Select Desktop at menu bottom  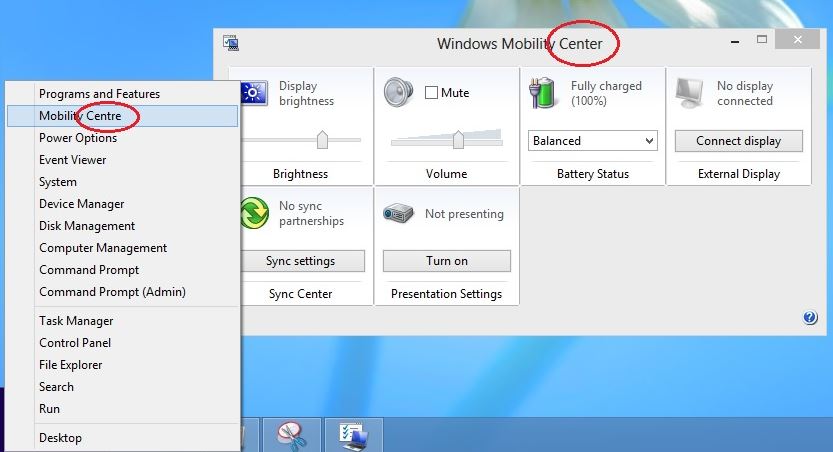coord(123,438)
